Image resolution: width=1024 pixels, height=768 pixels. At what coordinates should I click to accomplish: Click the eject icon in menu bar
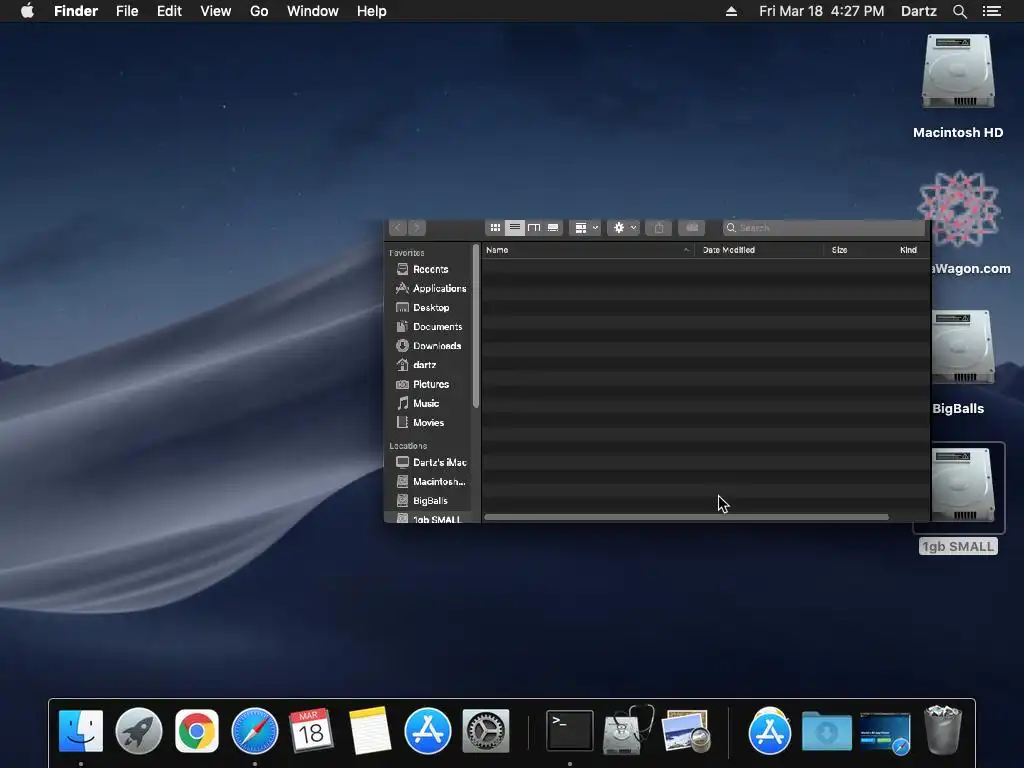coord(731,11)
